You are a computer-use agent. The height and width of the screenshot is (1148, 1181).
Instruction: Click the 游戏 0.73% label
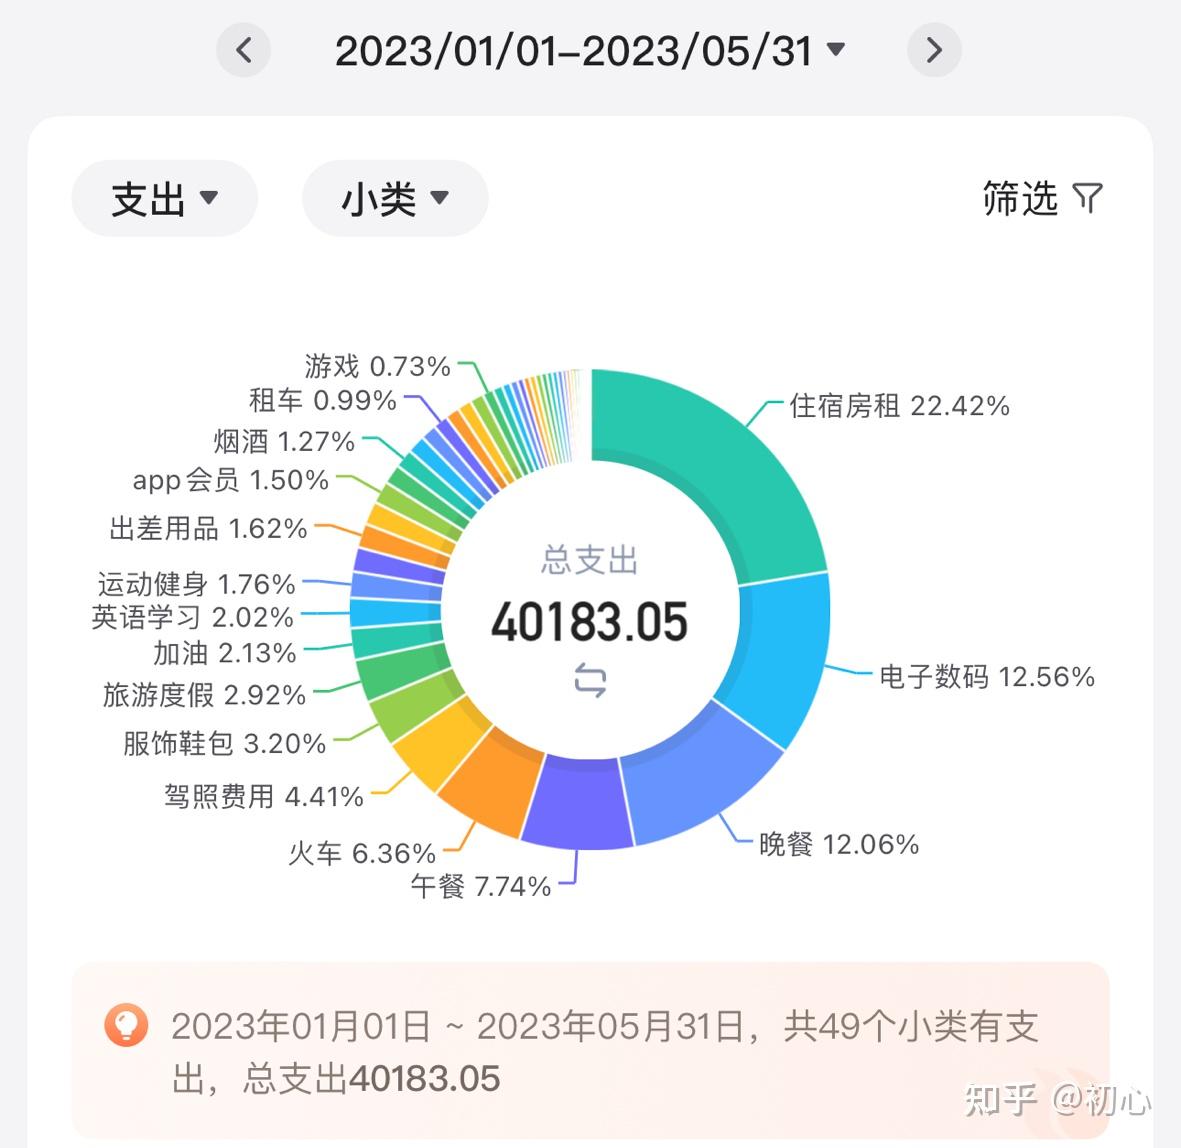374,365
